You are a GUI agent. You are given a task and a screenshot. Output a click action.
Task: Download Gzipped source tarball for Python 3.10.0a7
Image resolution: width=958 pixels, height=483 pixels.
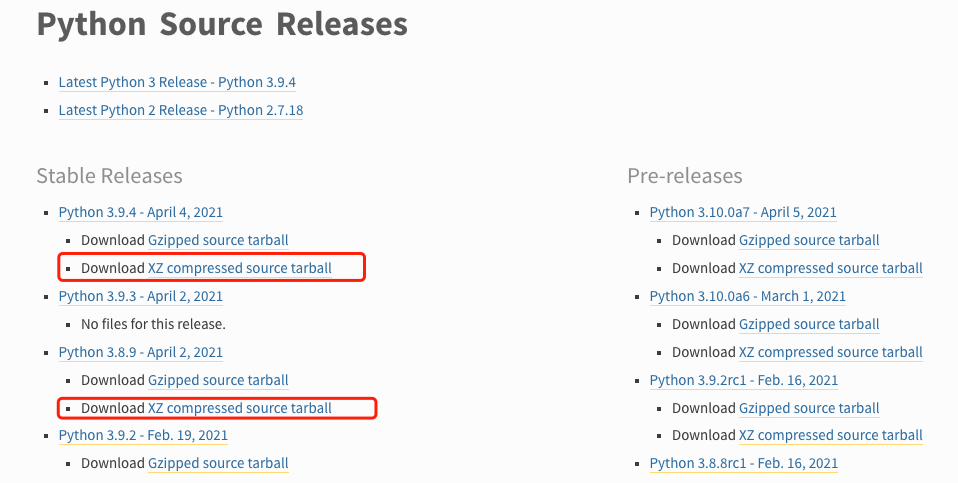point(809,240)
